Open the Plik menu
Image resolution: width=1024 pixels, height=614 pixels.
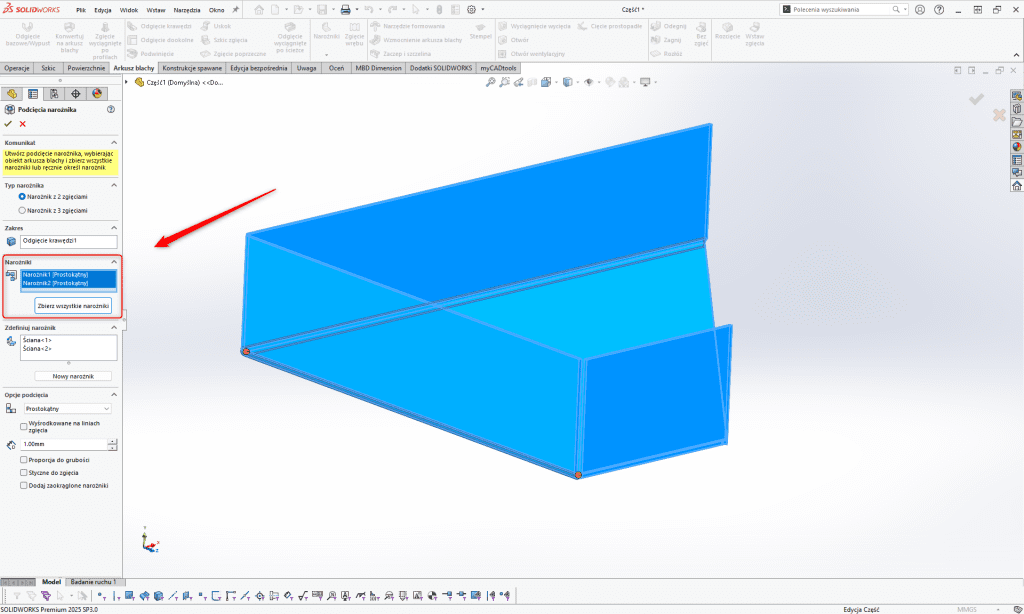pos(81,10)
